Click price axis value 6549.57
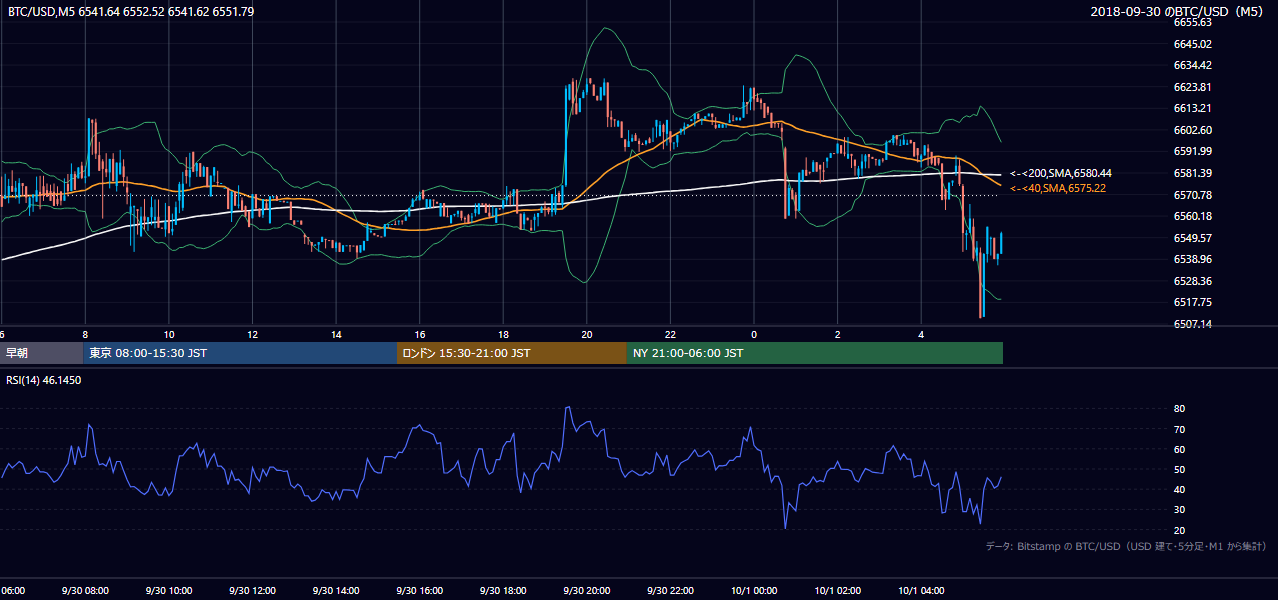This screenshot has width=1278, height=600. 1193,238
